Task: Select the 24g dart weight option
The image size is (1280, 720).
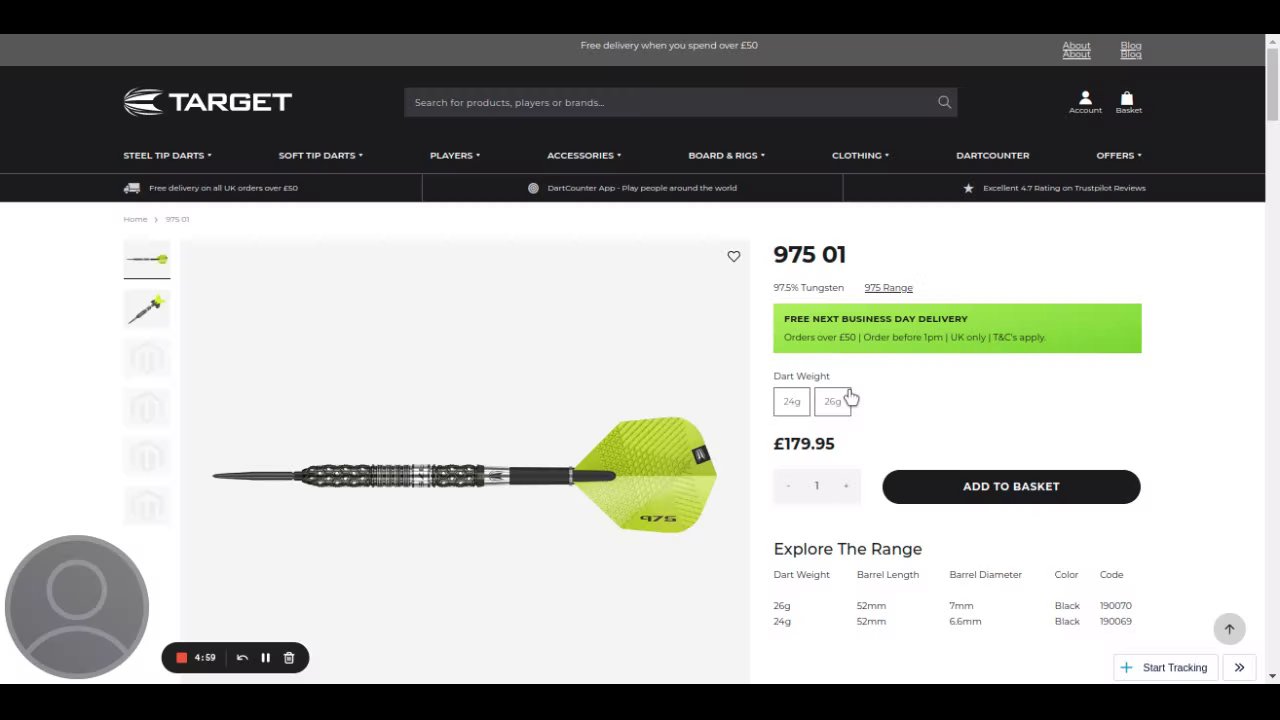Action: (792, 402)
